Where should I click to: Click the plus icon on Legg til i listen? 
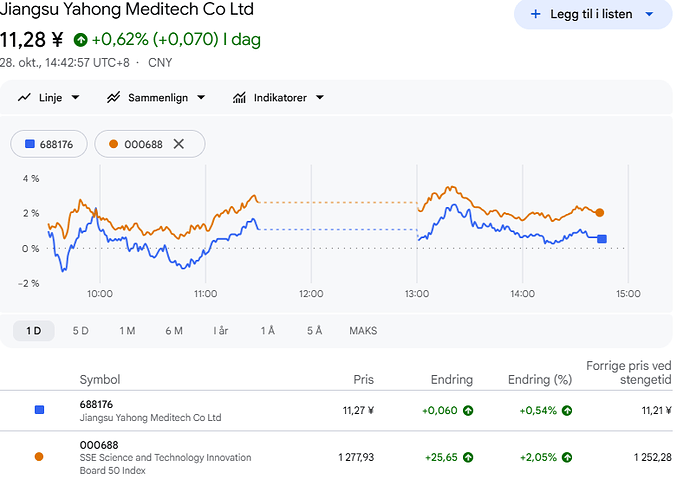pos(536,14)
